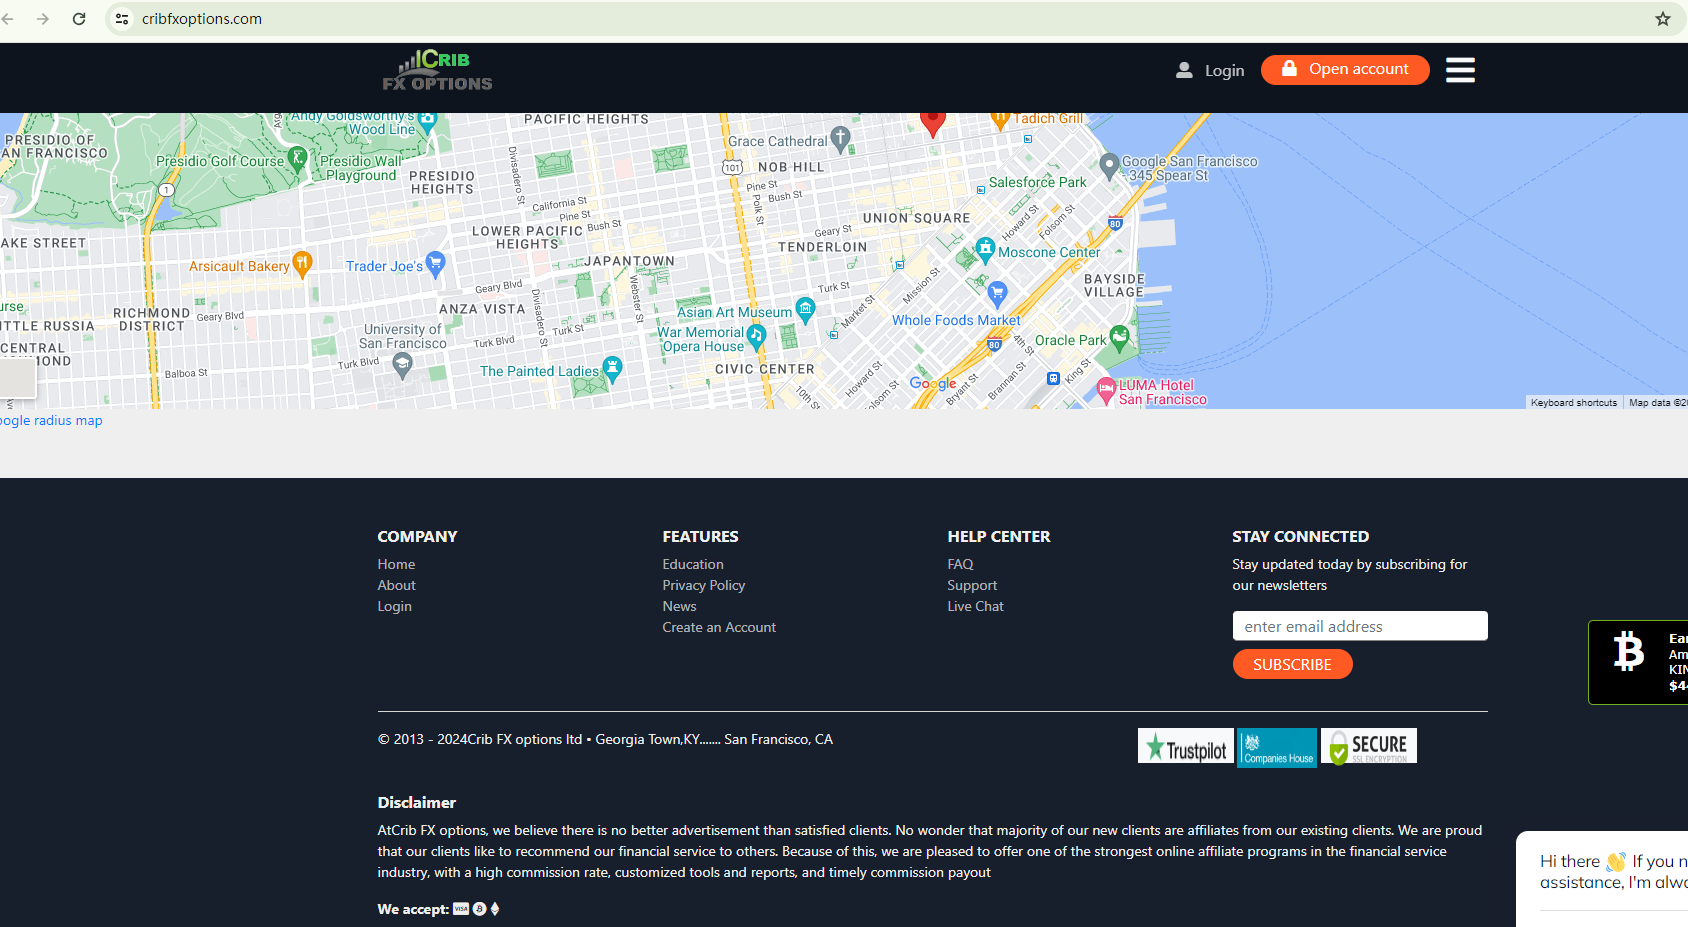Image resolution: width=1688 pixels, height=927 pixels.
Task: Open map Keyboard shortcuts
Action: (x=1574, y=403)
